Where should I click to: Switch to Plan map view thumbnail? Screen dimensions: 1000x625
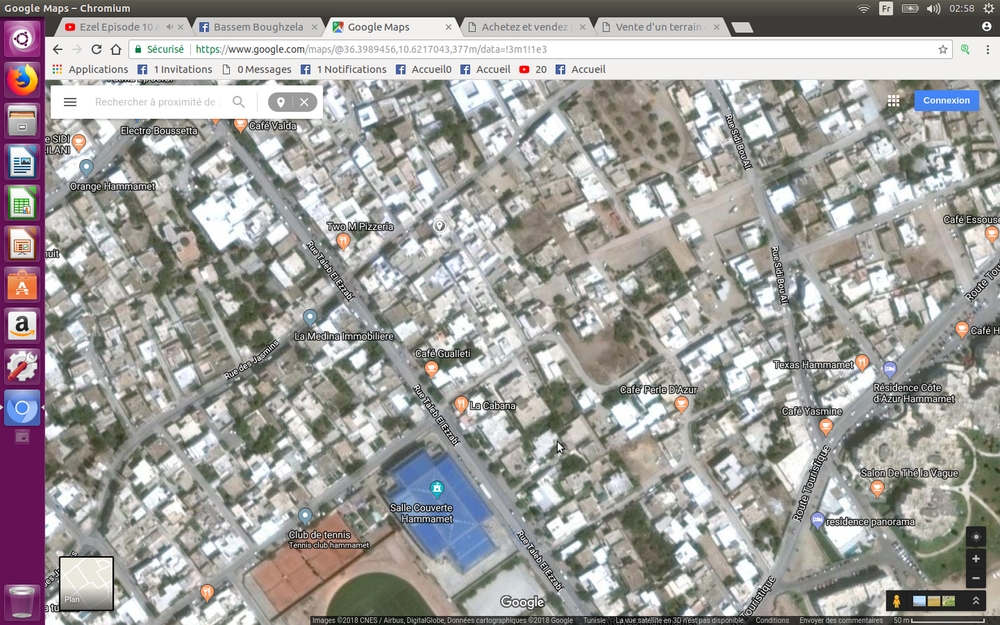coord(86,583)
